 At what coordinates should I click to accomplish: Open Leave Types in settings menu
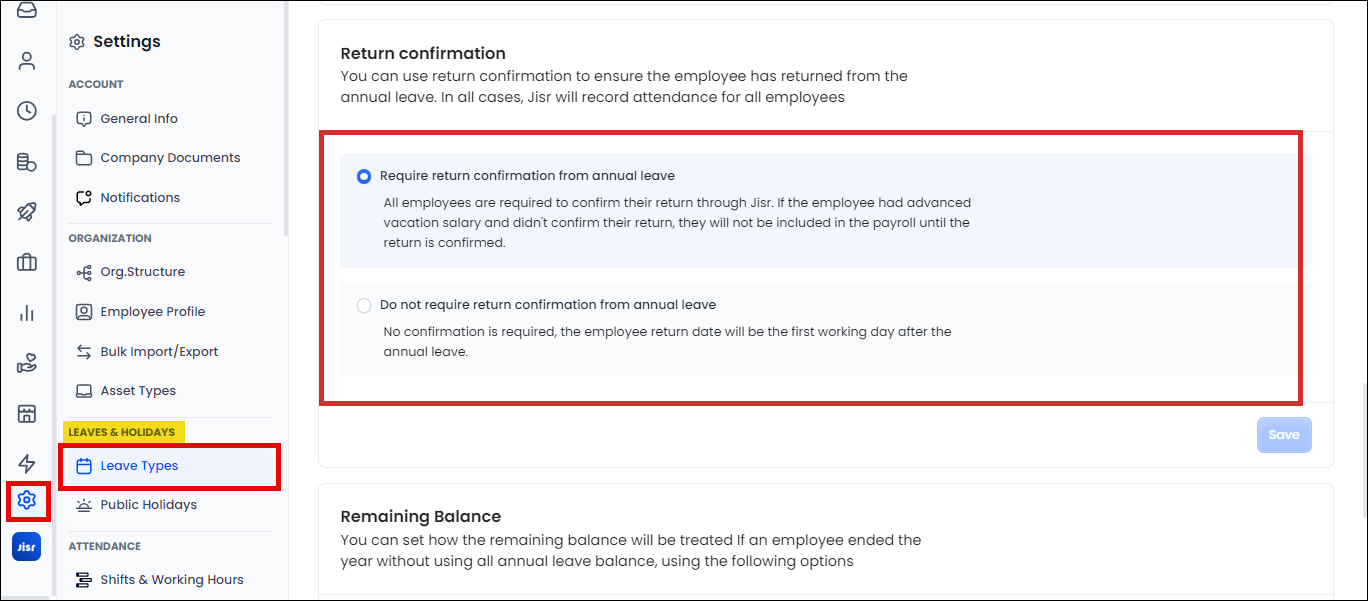pyautogui.click(x=139, y=466)
